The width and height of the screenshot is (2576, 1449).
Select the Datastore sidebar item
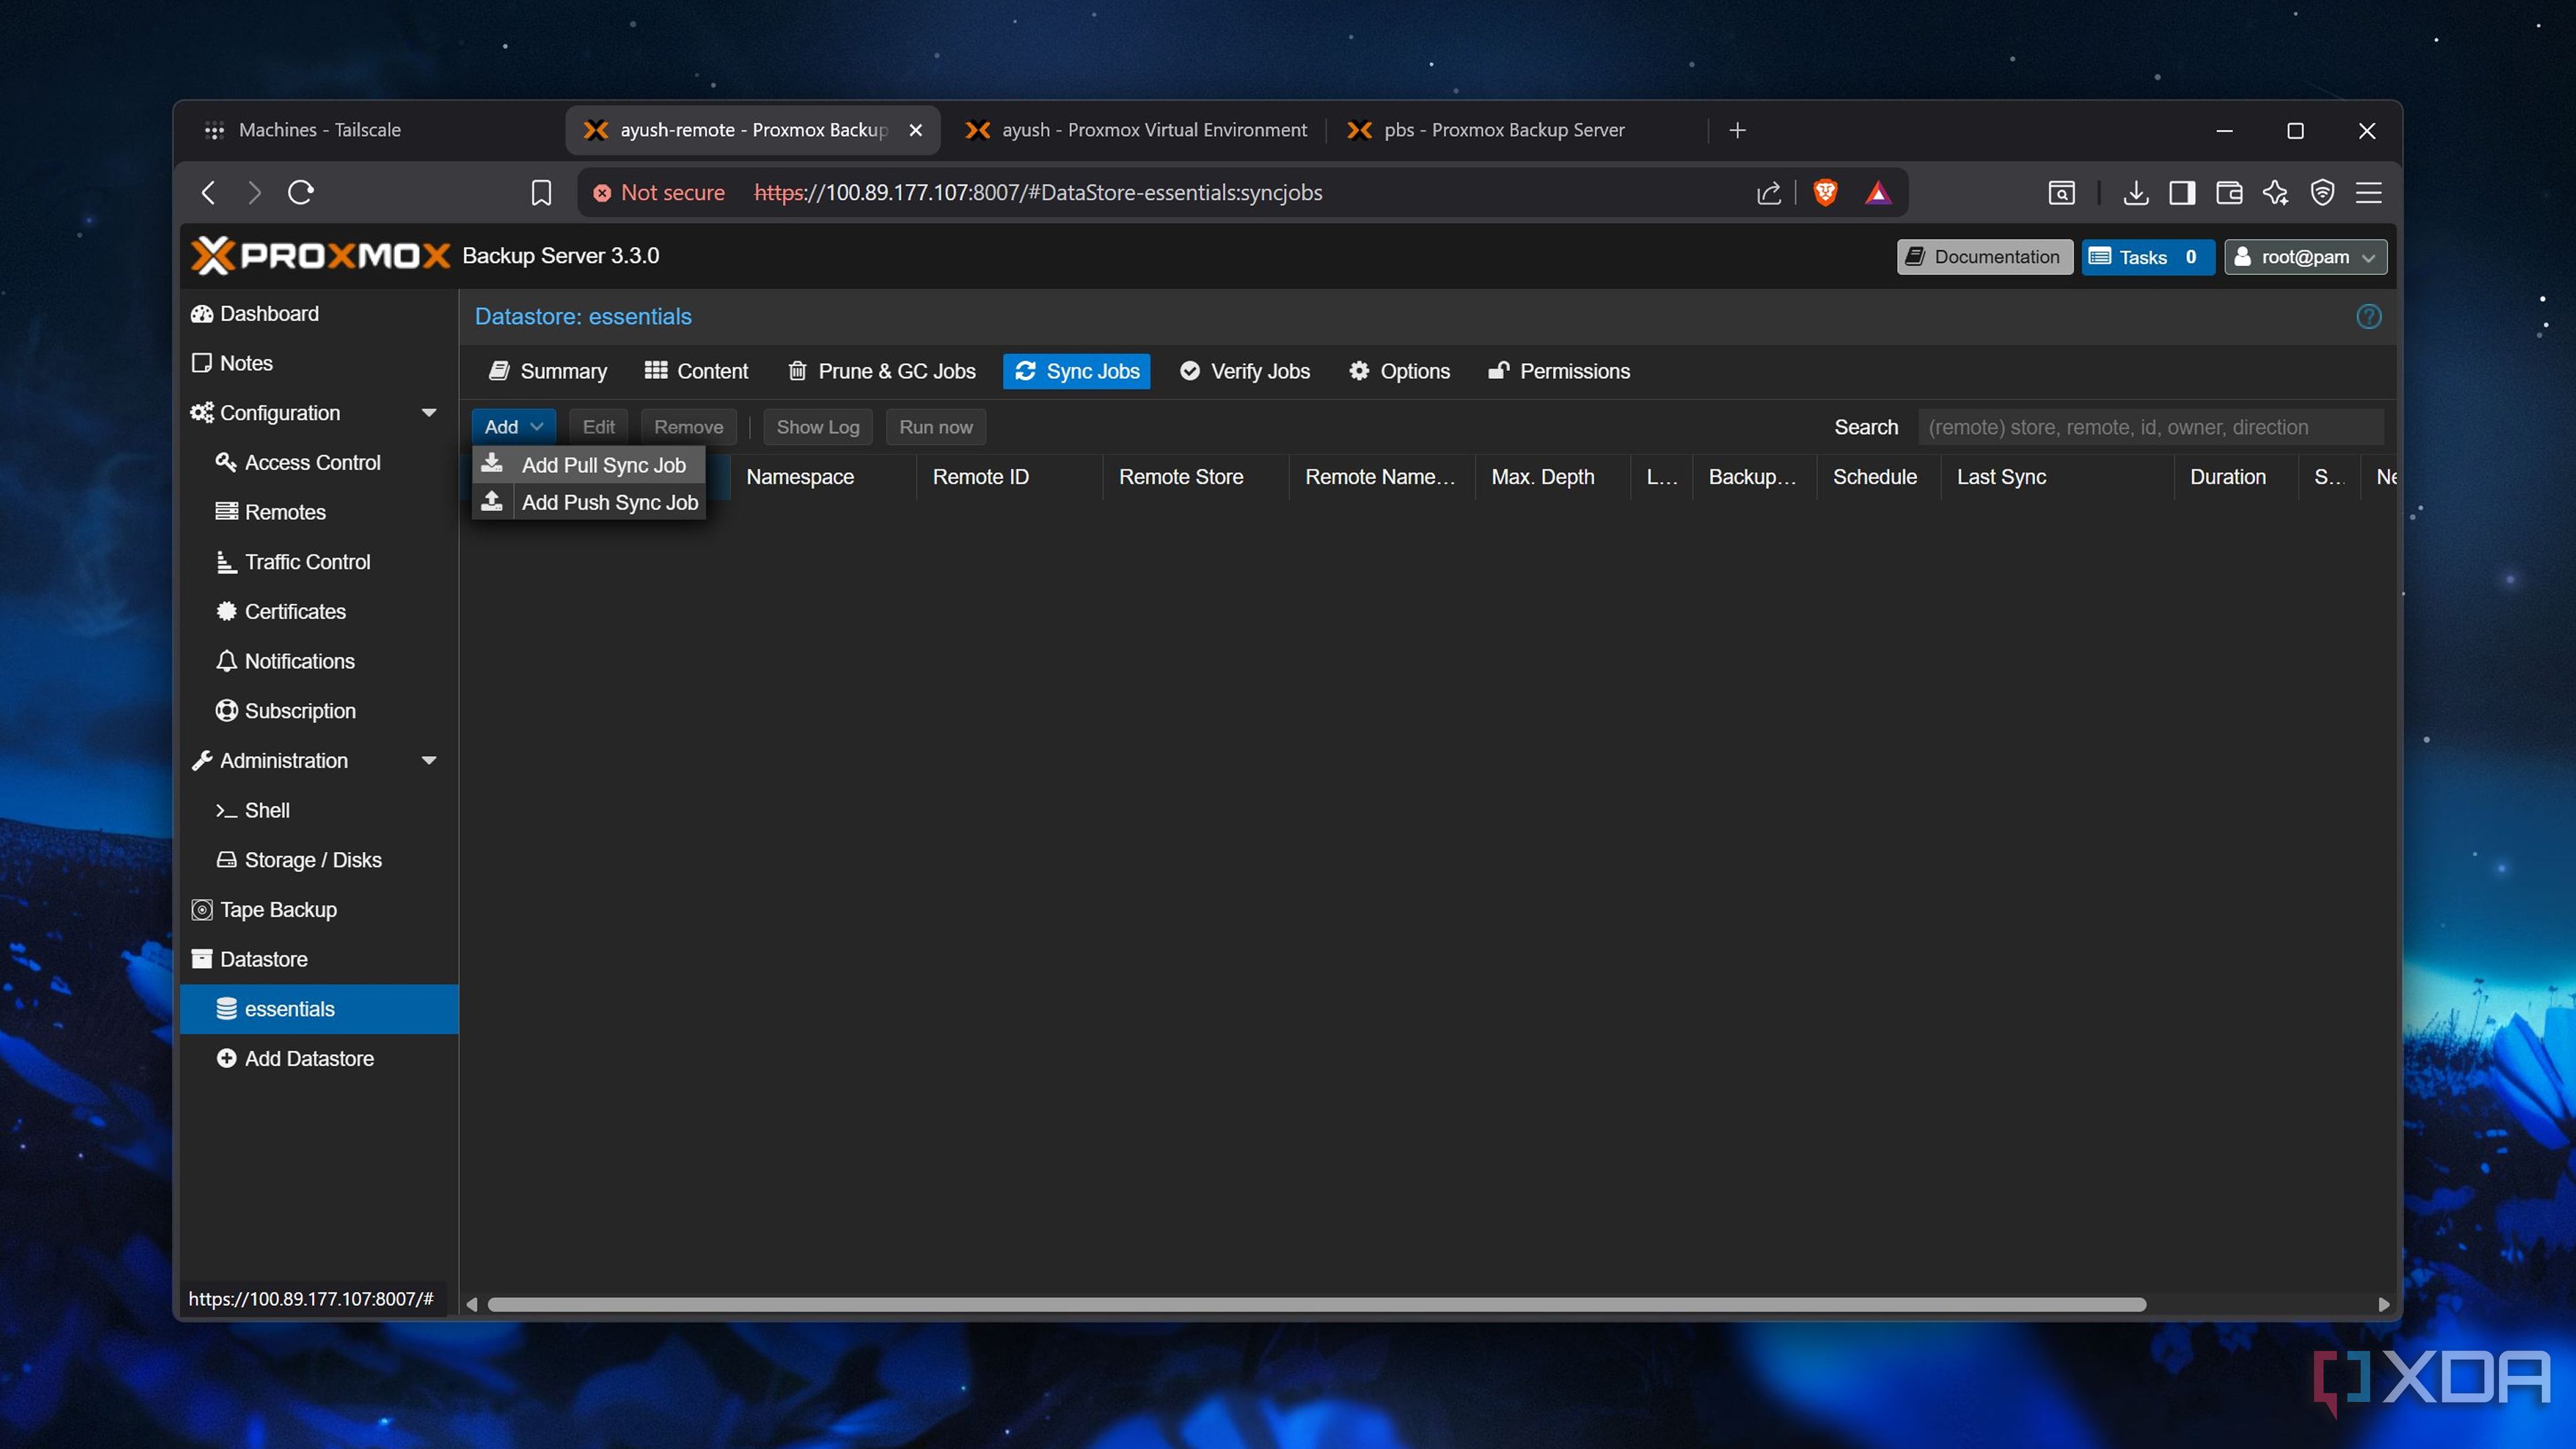pyautogui.click(x=319, y=959)
